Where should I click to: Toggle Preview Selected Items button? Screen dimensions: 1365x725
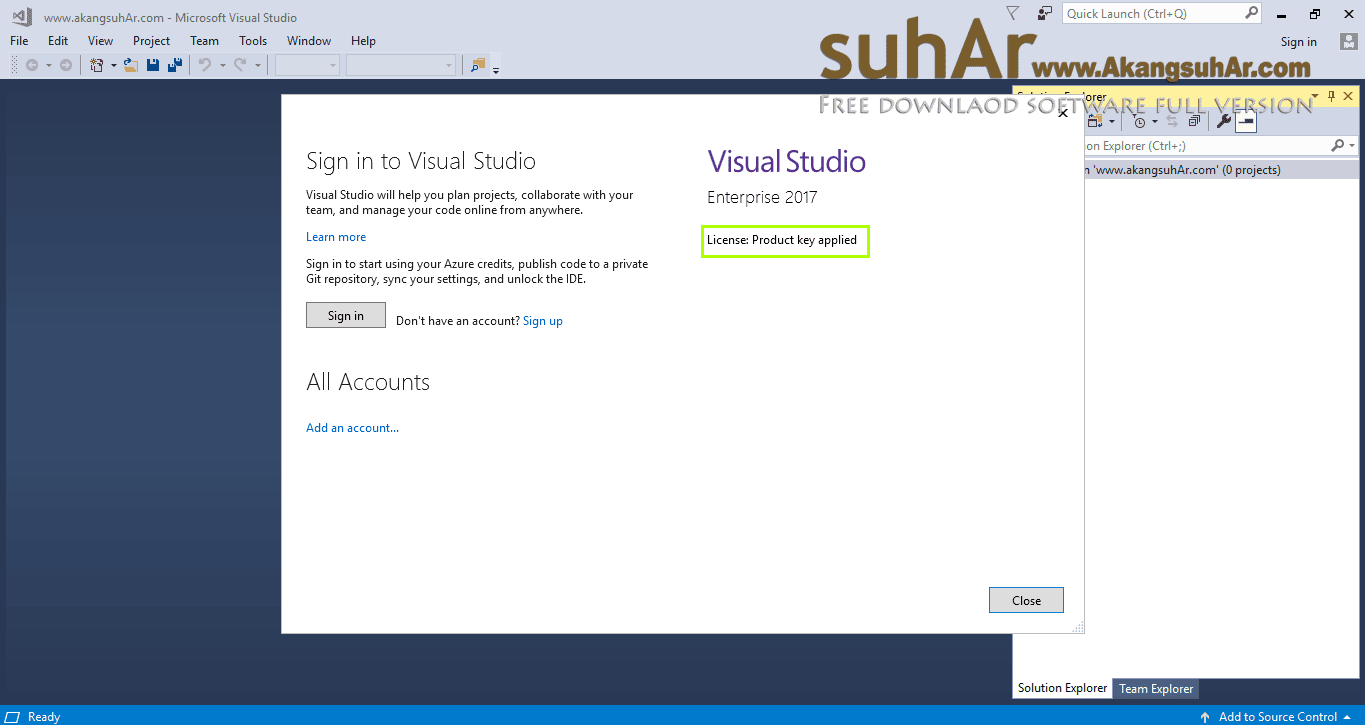pyautogui.click(x=1246, y=121)
